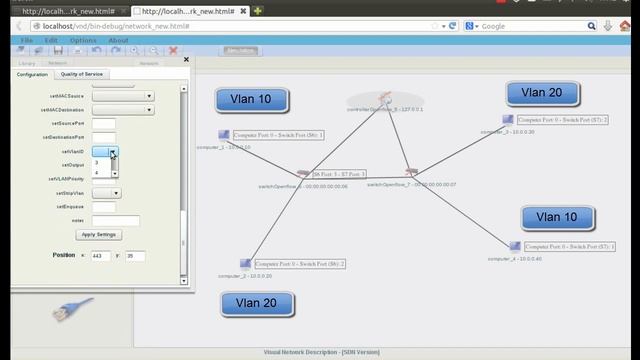Open the File menu

tap(27, 40)
